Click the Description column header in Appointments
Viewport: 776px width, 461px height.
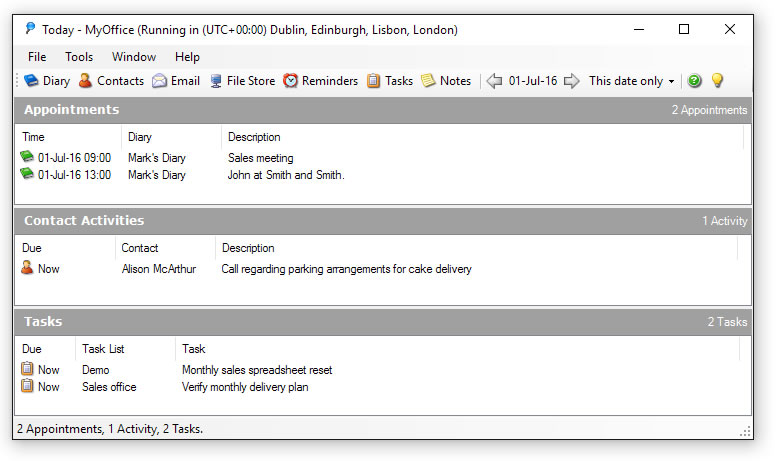pyautogui.click(x=254, y=137)
